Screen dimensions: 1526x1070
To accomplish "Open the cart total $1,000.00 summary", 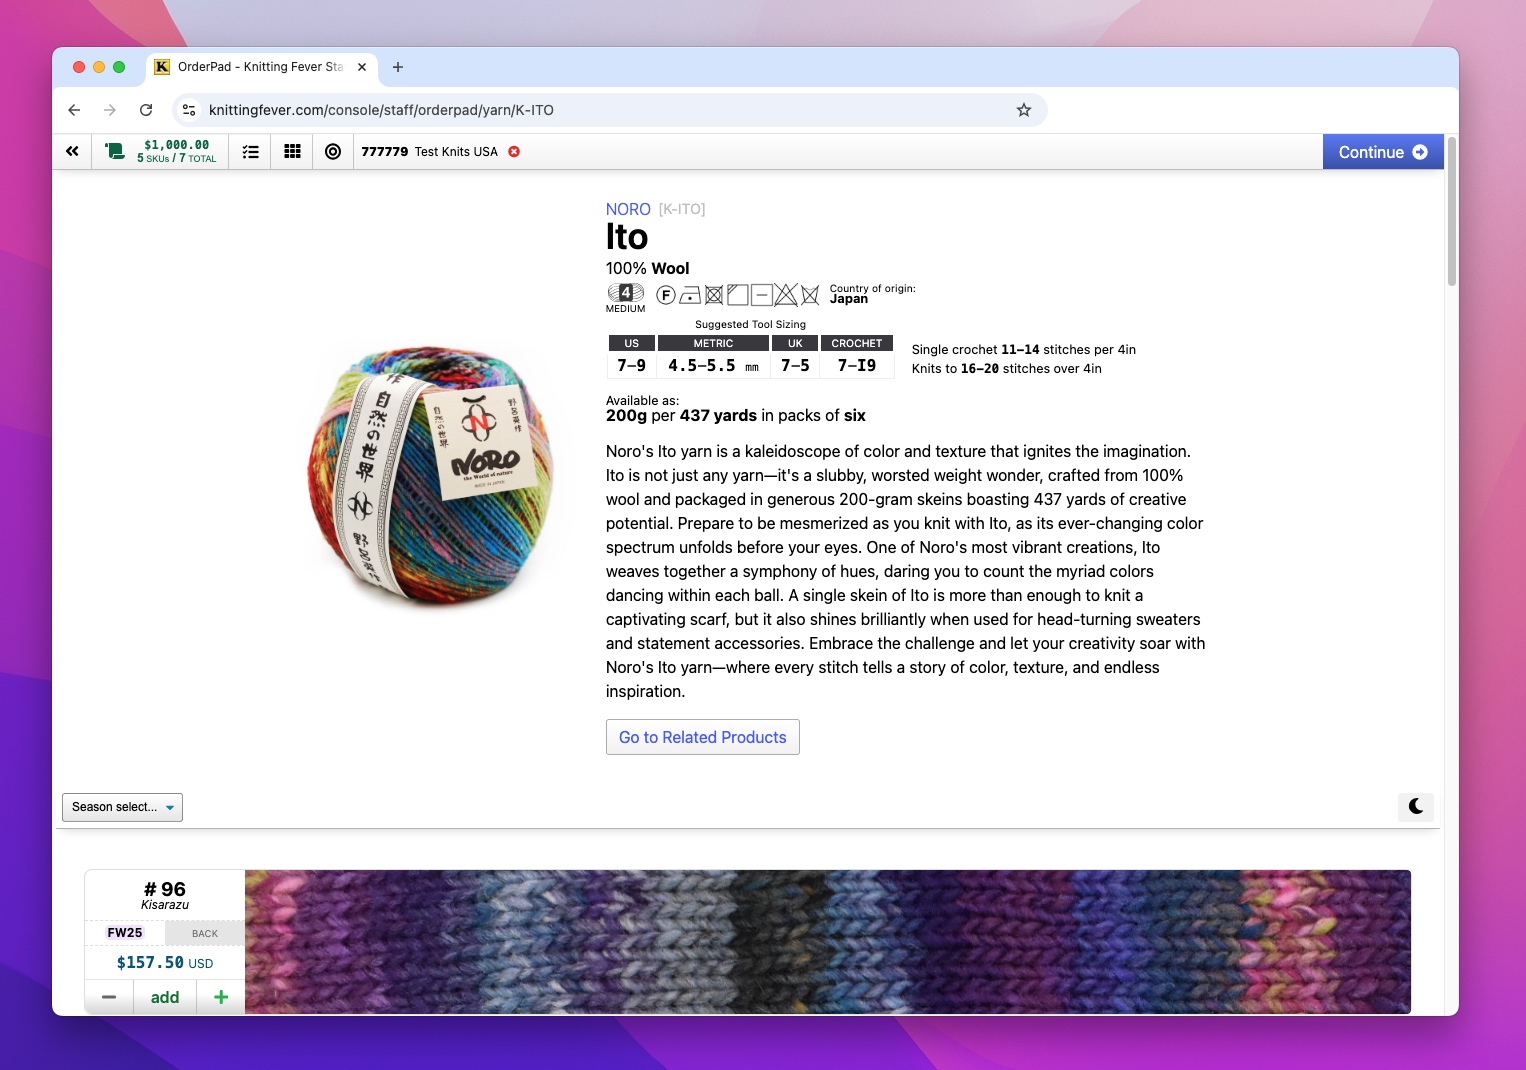I will pos(161,152).
